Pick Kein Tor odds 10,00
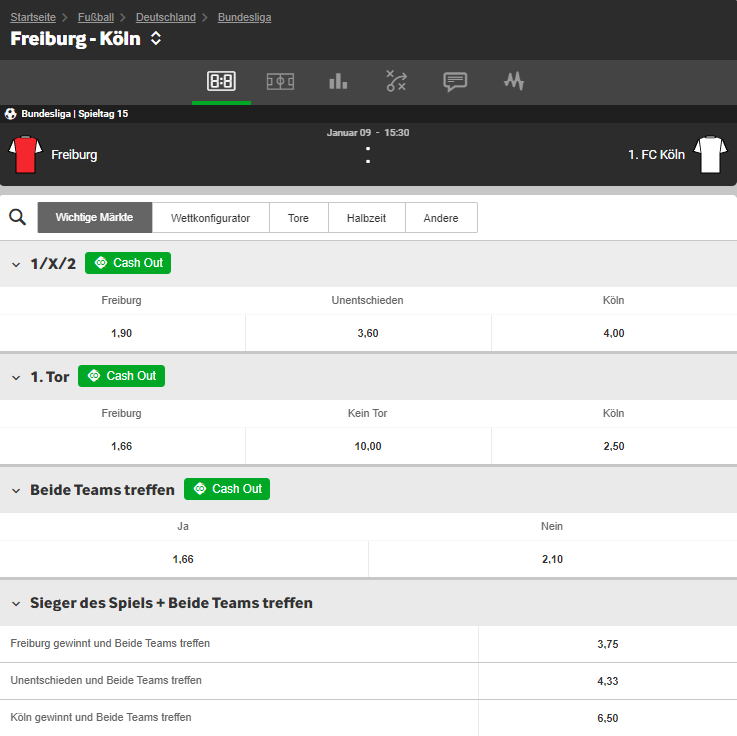The width and height of the screenshot is (737, 736). [368, 446]
